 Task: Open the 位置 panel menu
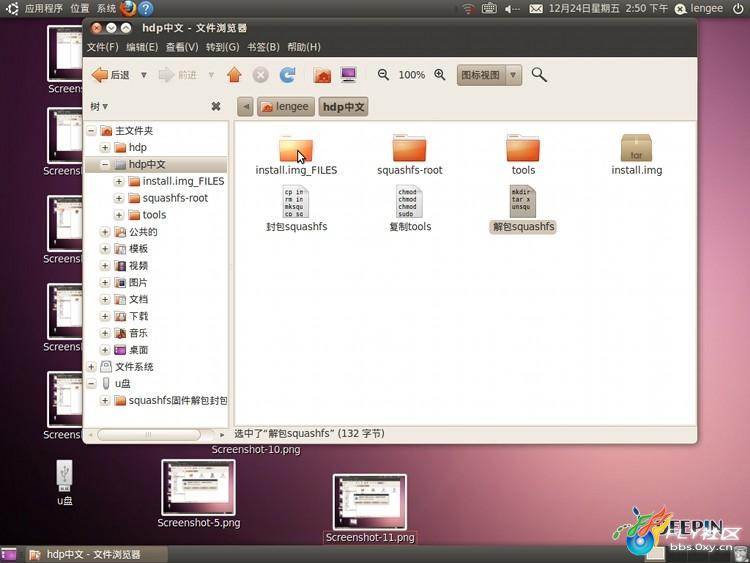[79, 8]
